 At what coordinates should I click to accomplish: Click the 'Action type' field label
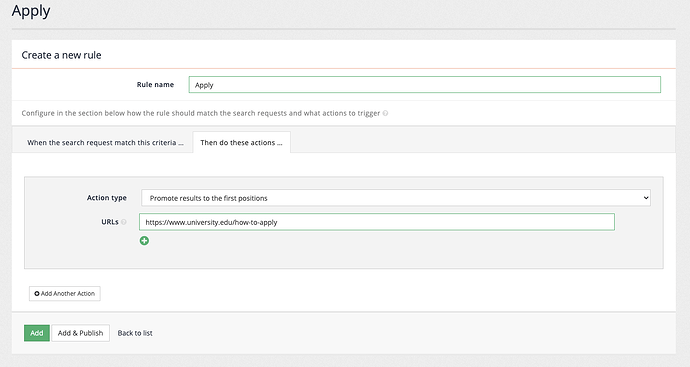[x=106, y=198]
